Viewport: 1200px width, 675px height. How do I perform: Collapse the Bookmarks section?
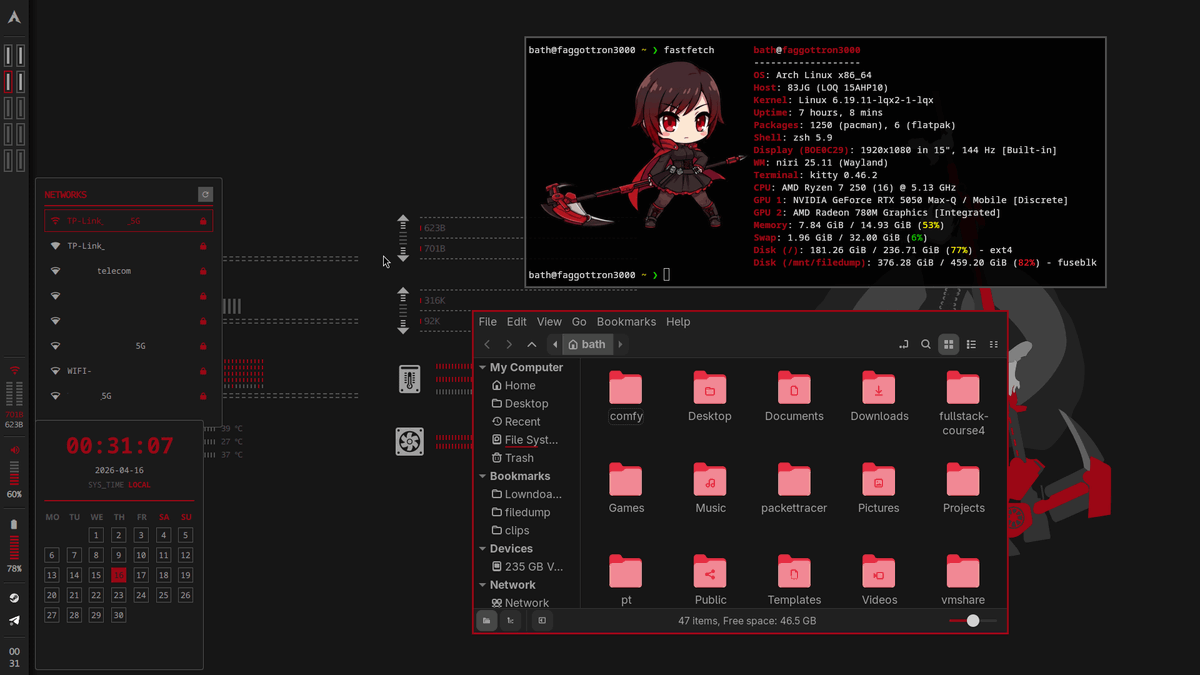[483, 475]
